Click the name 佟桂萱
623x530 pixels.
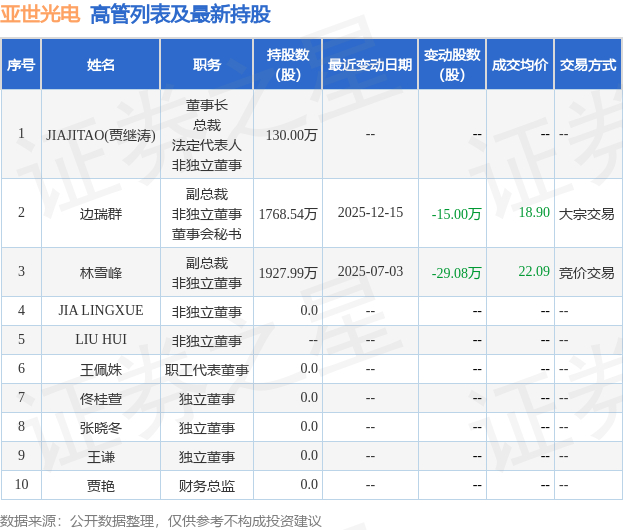coord(101,399)
